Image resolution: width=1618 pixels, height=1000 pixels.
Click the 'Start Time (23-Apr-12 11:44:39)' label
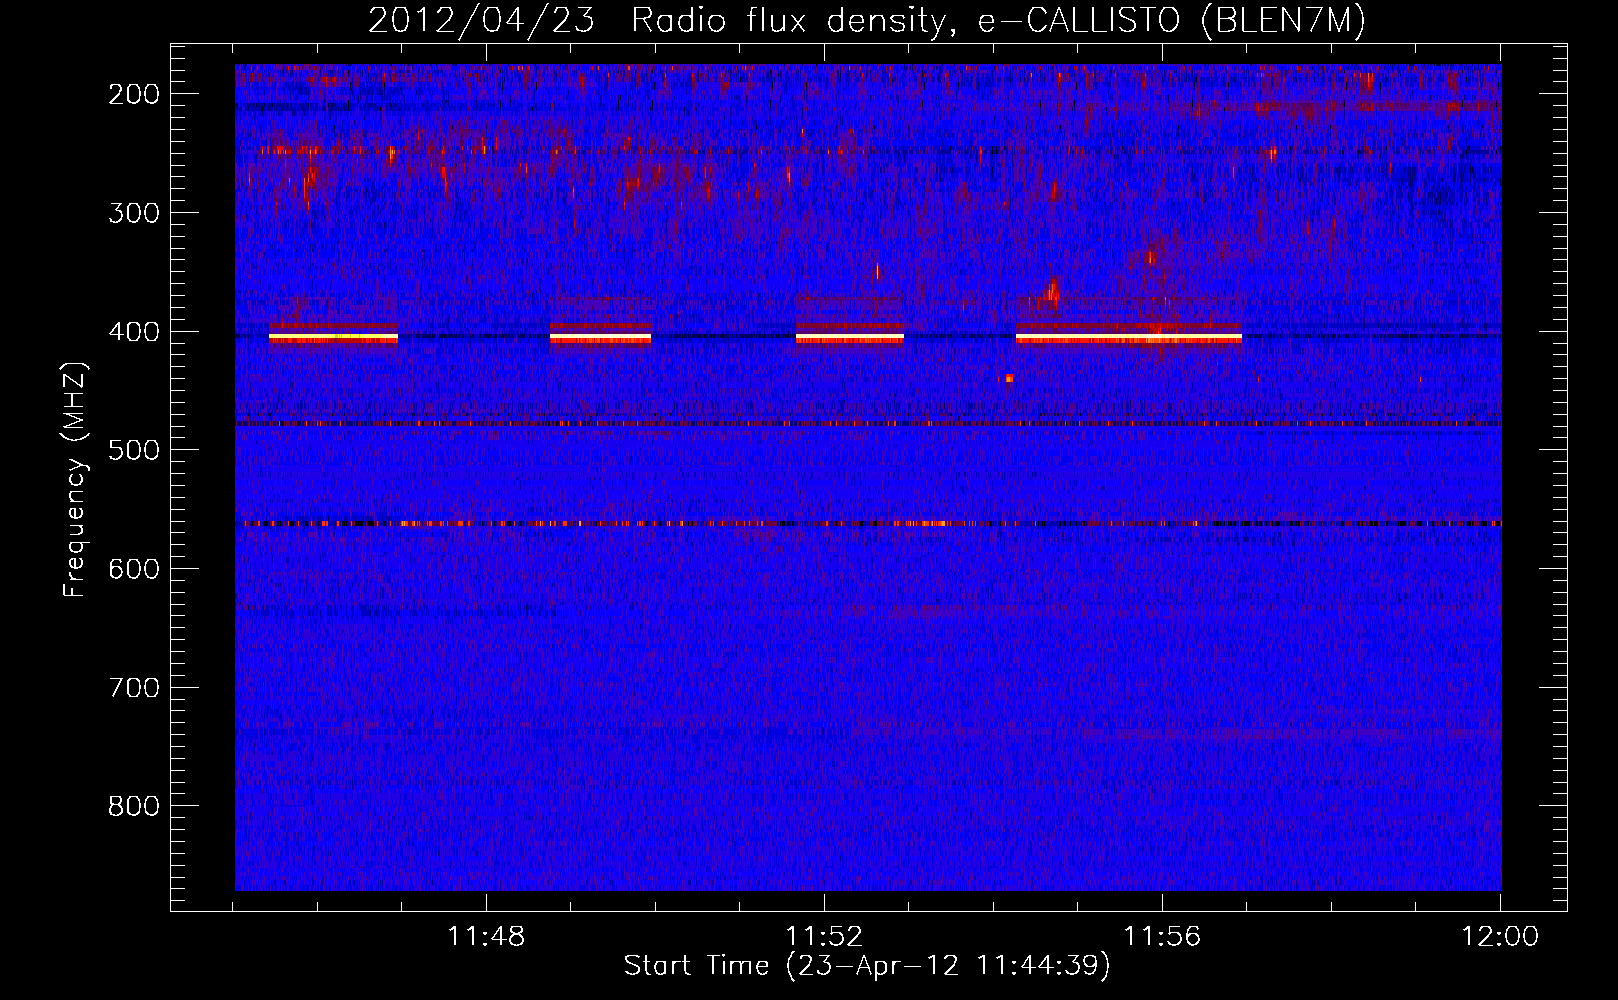pyautogui.click(x=867, y=965)
